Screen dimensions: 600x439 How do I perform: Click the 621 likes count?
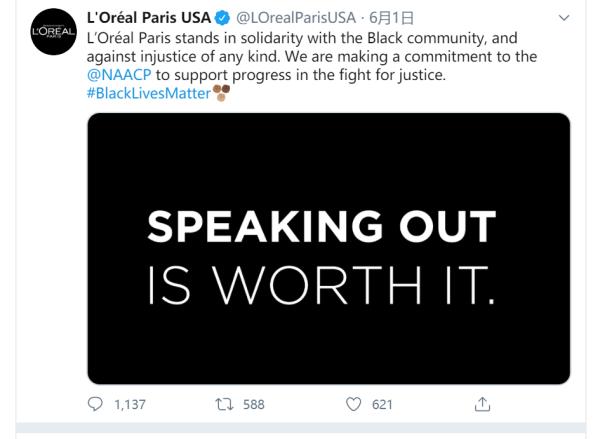click(x=382, y=405)
